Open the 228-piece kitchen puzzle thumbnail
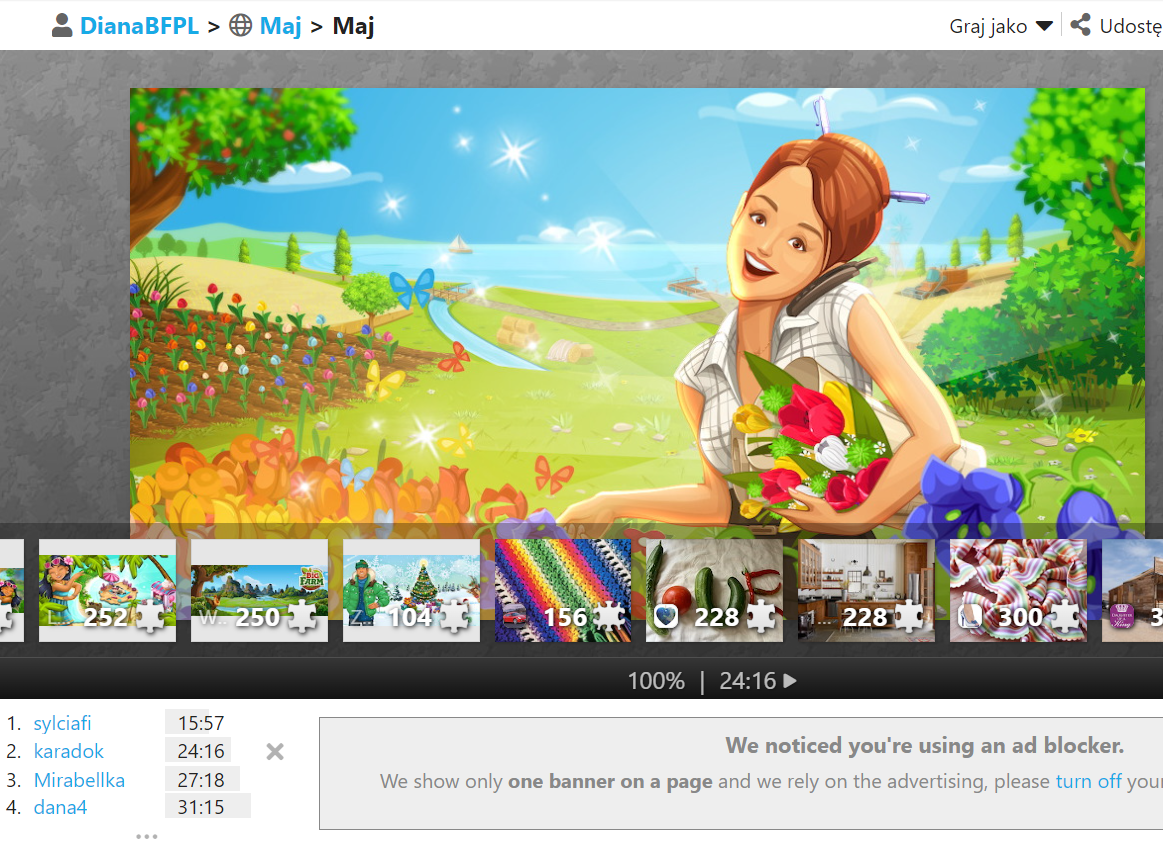1163x843 pixels. pyautogui.click(x=866, y=590)
